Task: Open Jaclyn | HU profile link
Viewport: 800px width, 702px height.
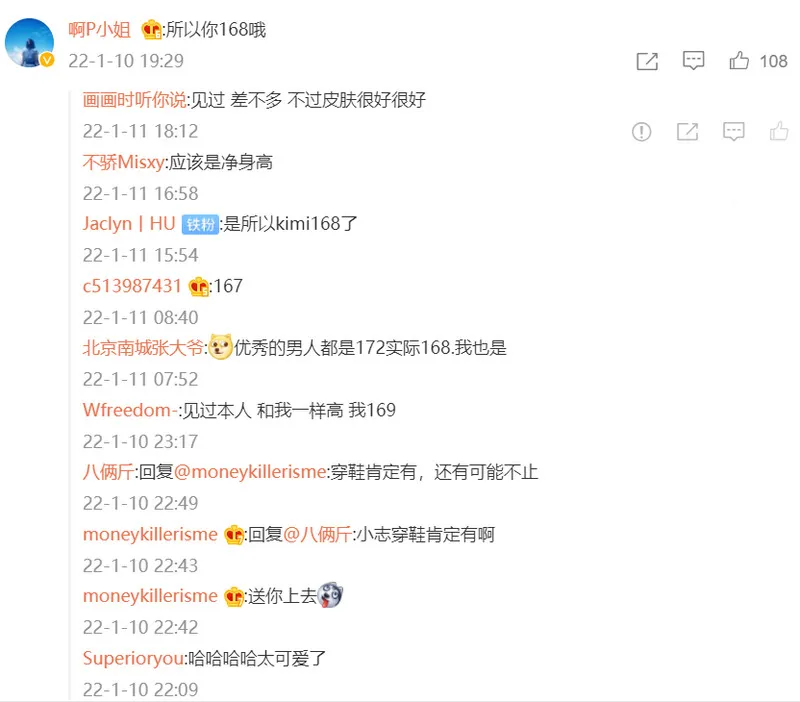Action: coord(129,223)
